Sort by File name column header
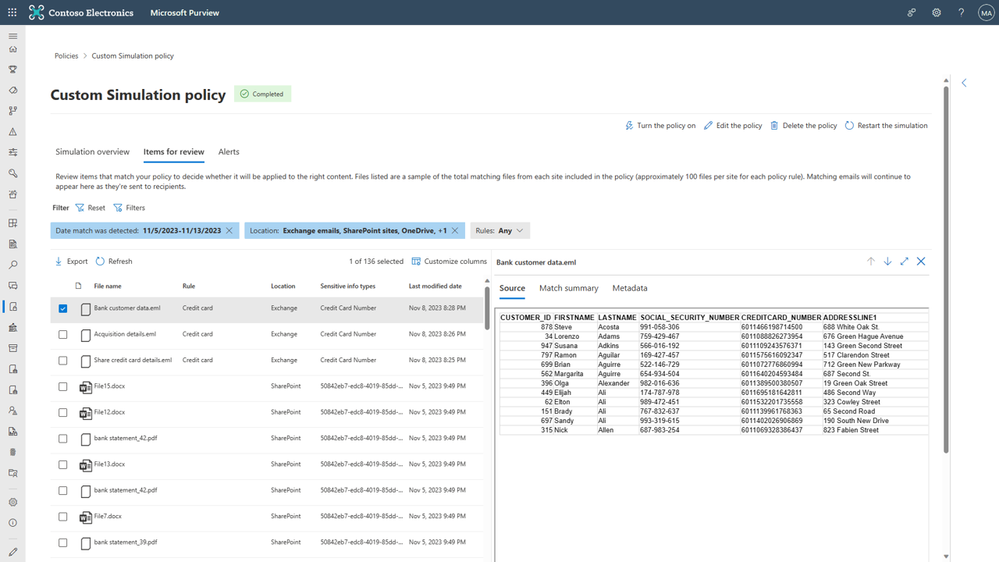 (108, 286)
